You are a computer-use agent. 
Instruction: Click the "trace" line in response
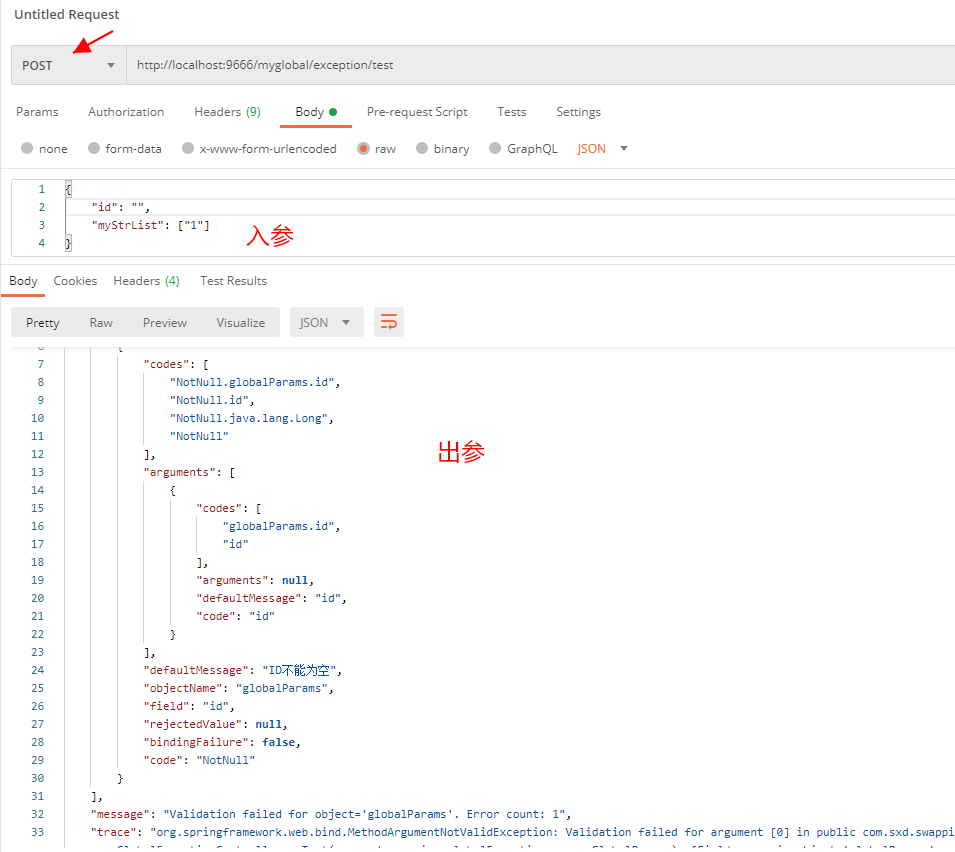[x=523, y=833]
